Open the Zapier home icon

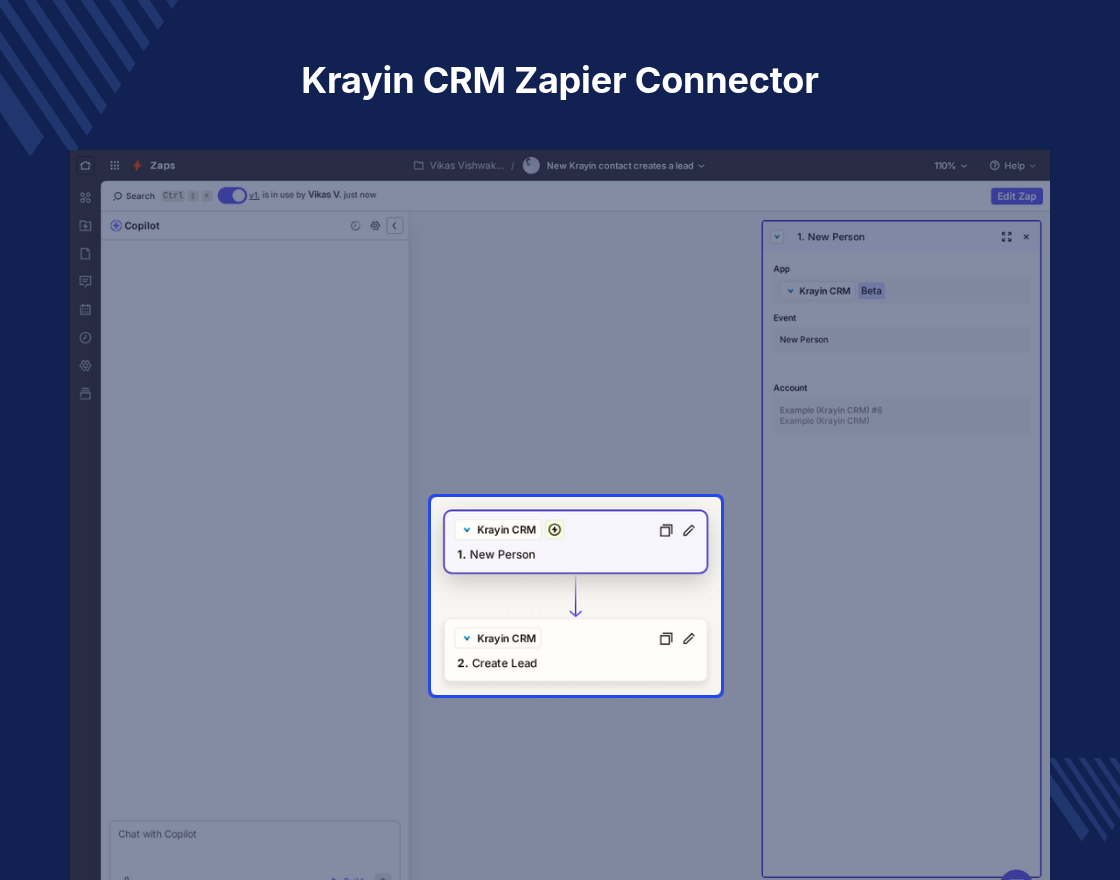pos(85,166)
